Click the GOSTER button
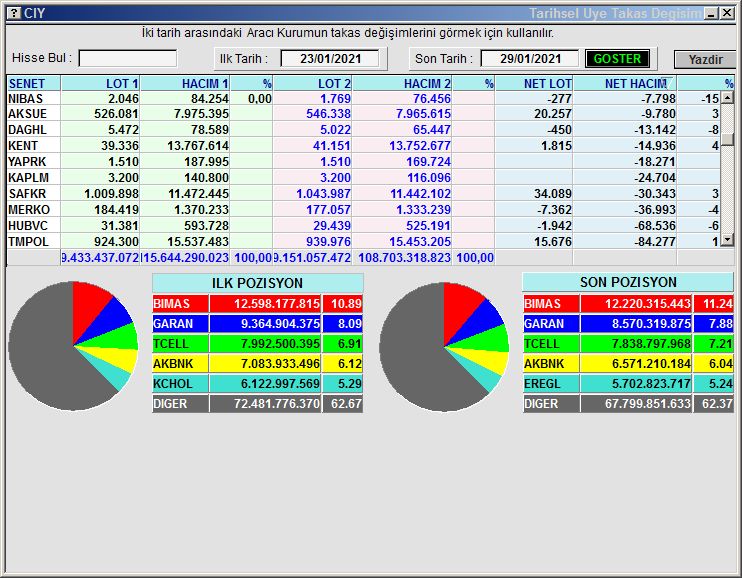 click(617, 59)
